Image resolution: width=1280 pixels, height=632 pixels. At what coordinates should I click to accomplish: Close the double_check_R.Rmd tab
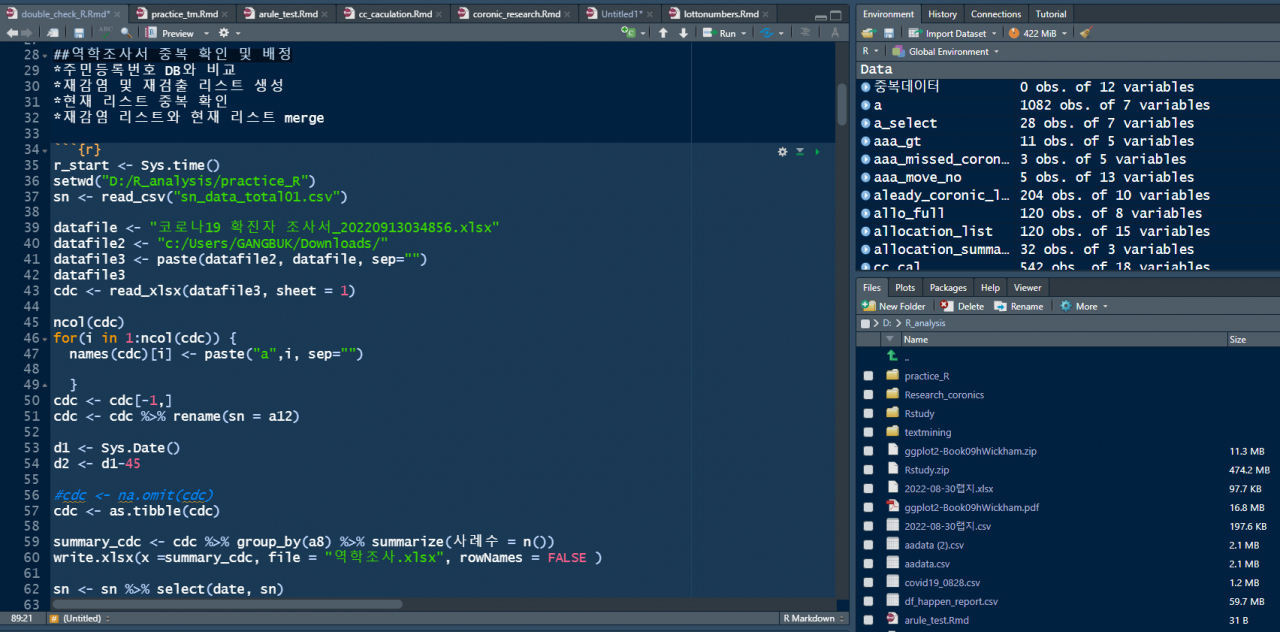click(x=119, y=14)
